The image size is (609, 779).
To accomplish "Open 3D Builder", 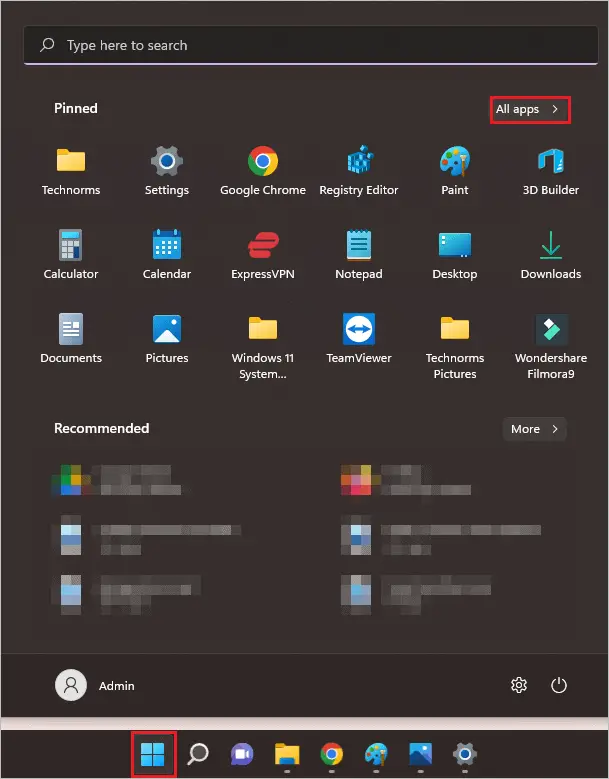I will (550, 171).
